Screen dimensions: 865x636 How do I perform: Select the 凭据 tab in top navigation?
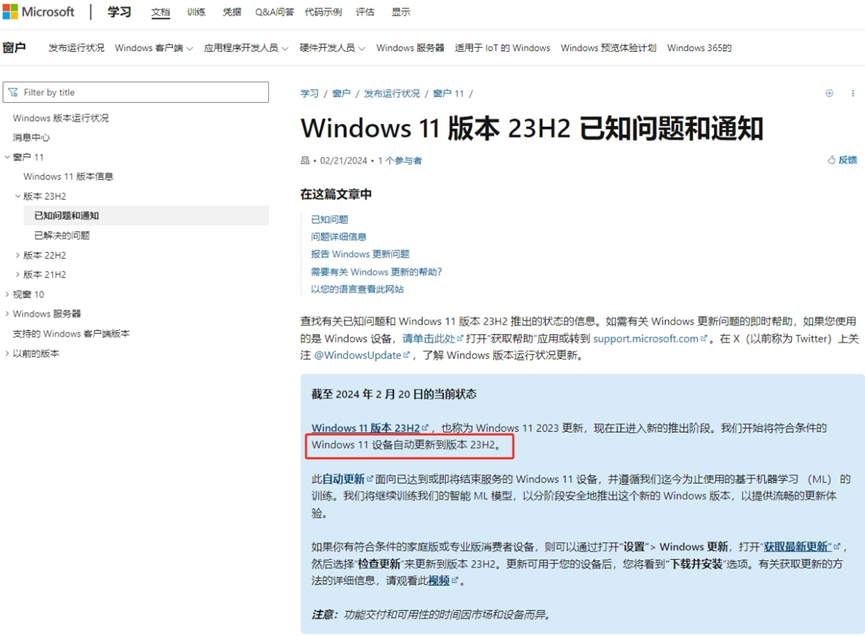232,12
